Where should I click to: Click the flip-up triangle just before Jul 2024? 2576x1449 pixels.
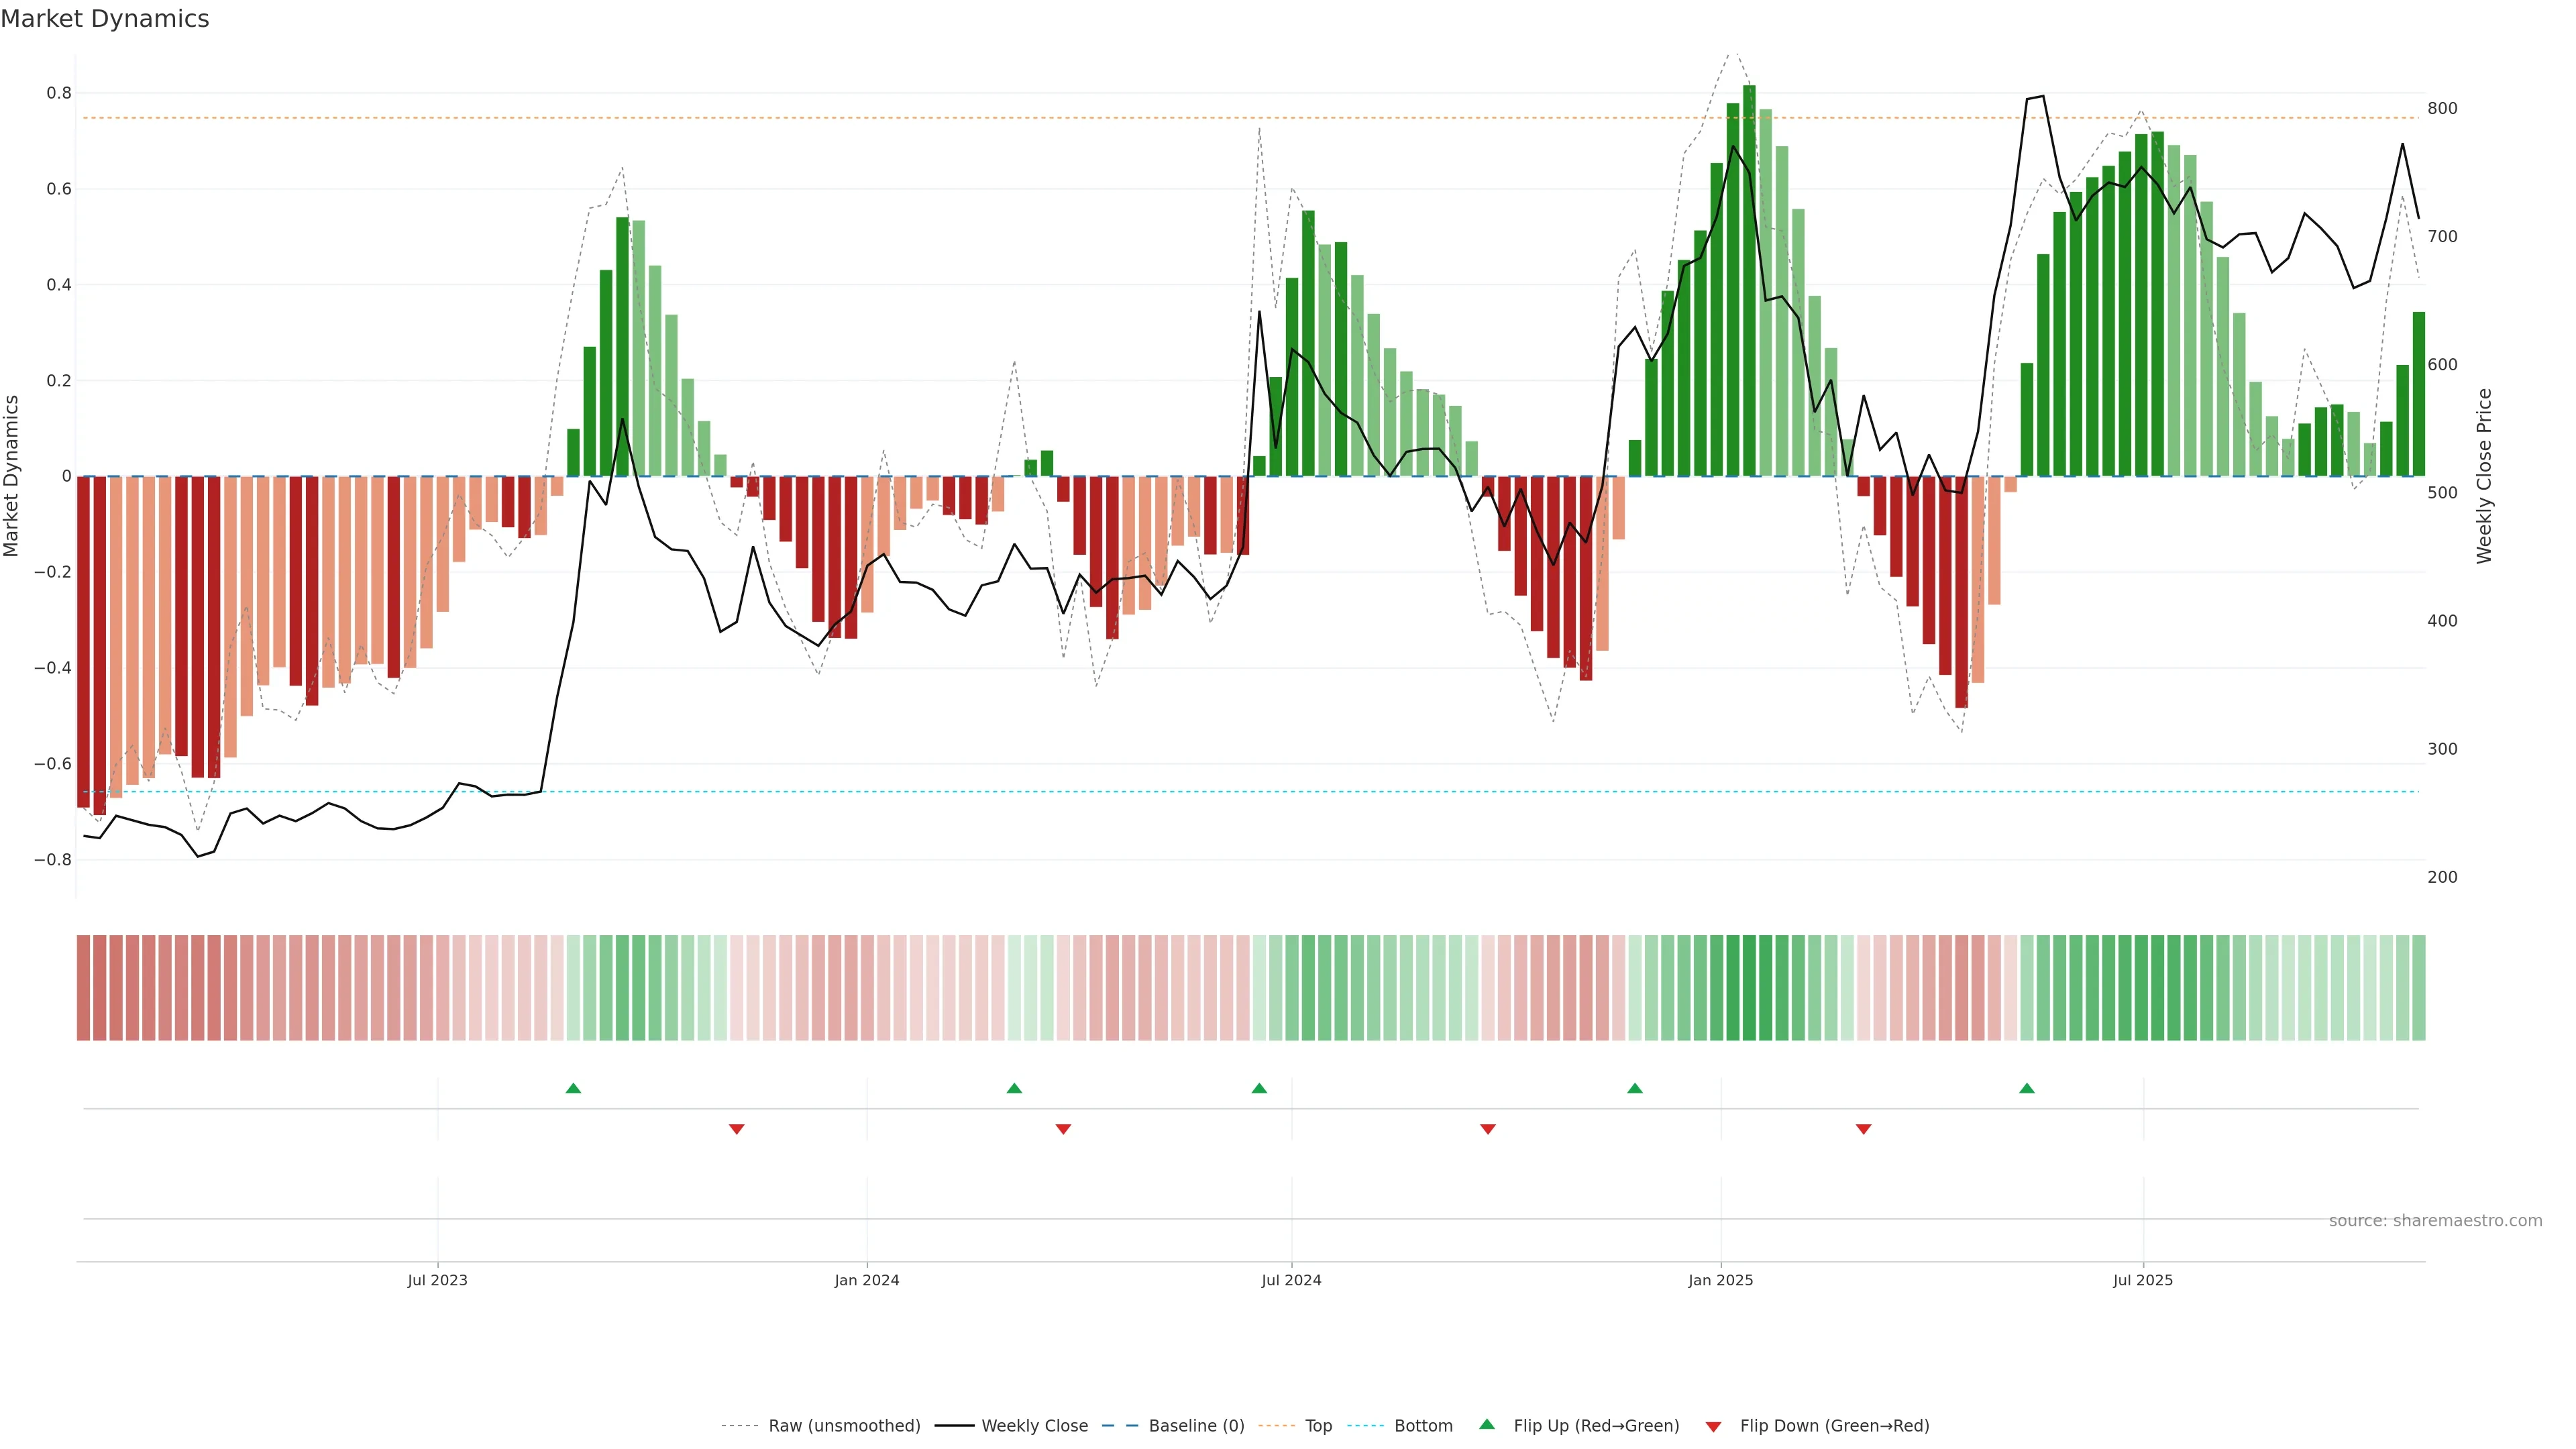[1259, 1088]
